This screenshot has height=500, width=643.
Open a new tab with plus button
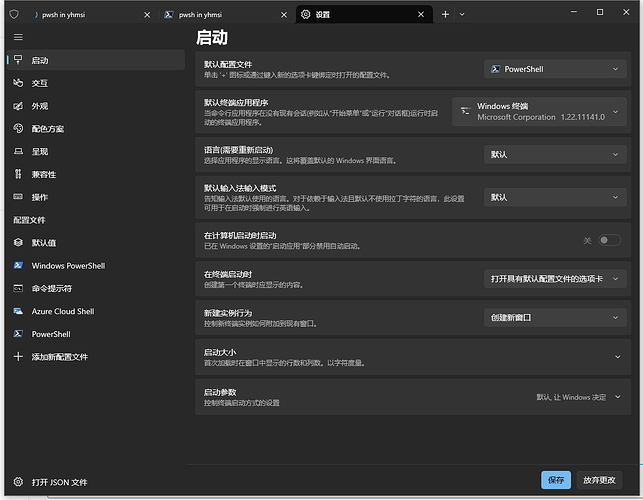click(x=445, y=15)
